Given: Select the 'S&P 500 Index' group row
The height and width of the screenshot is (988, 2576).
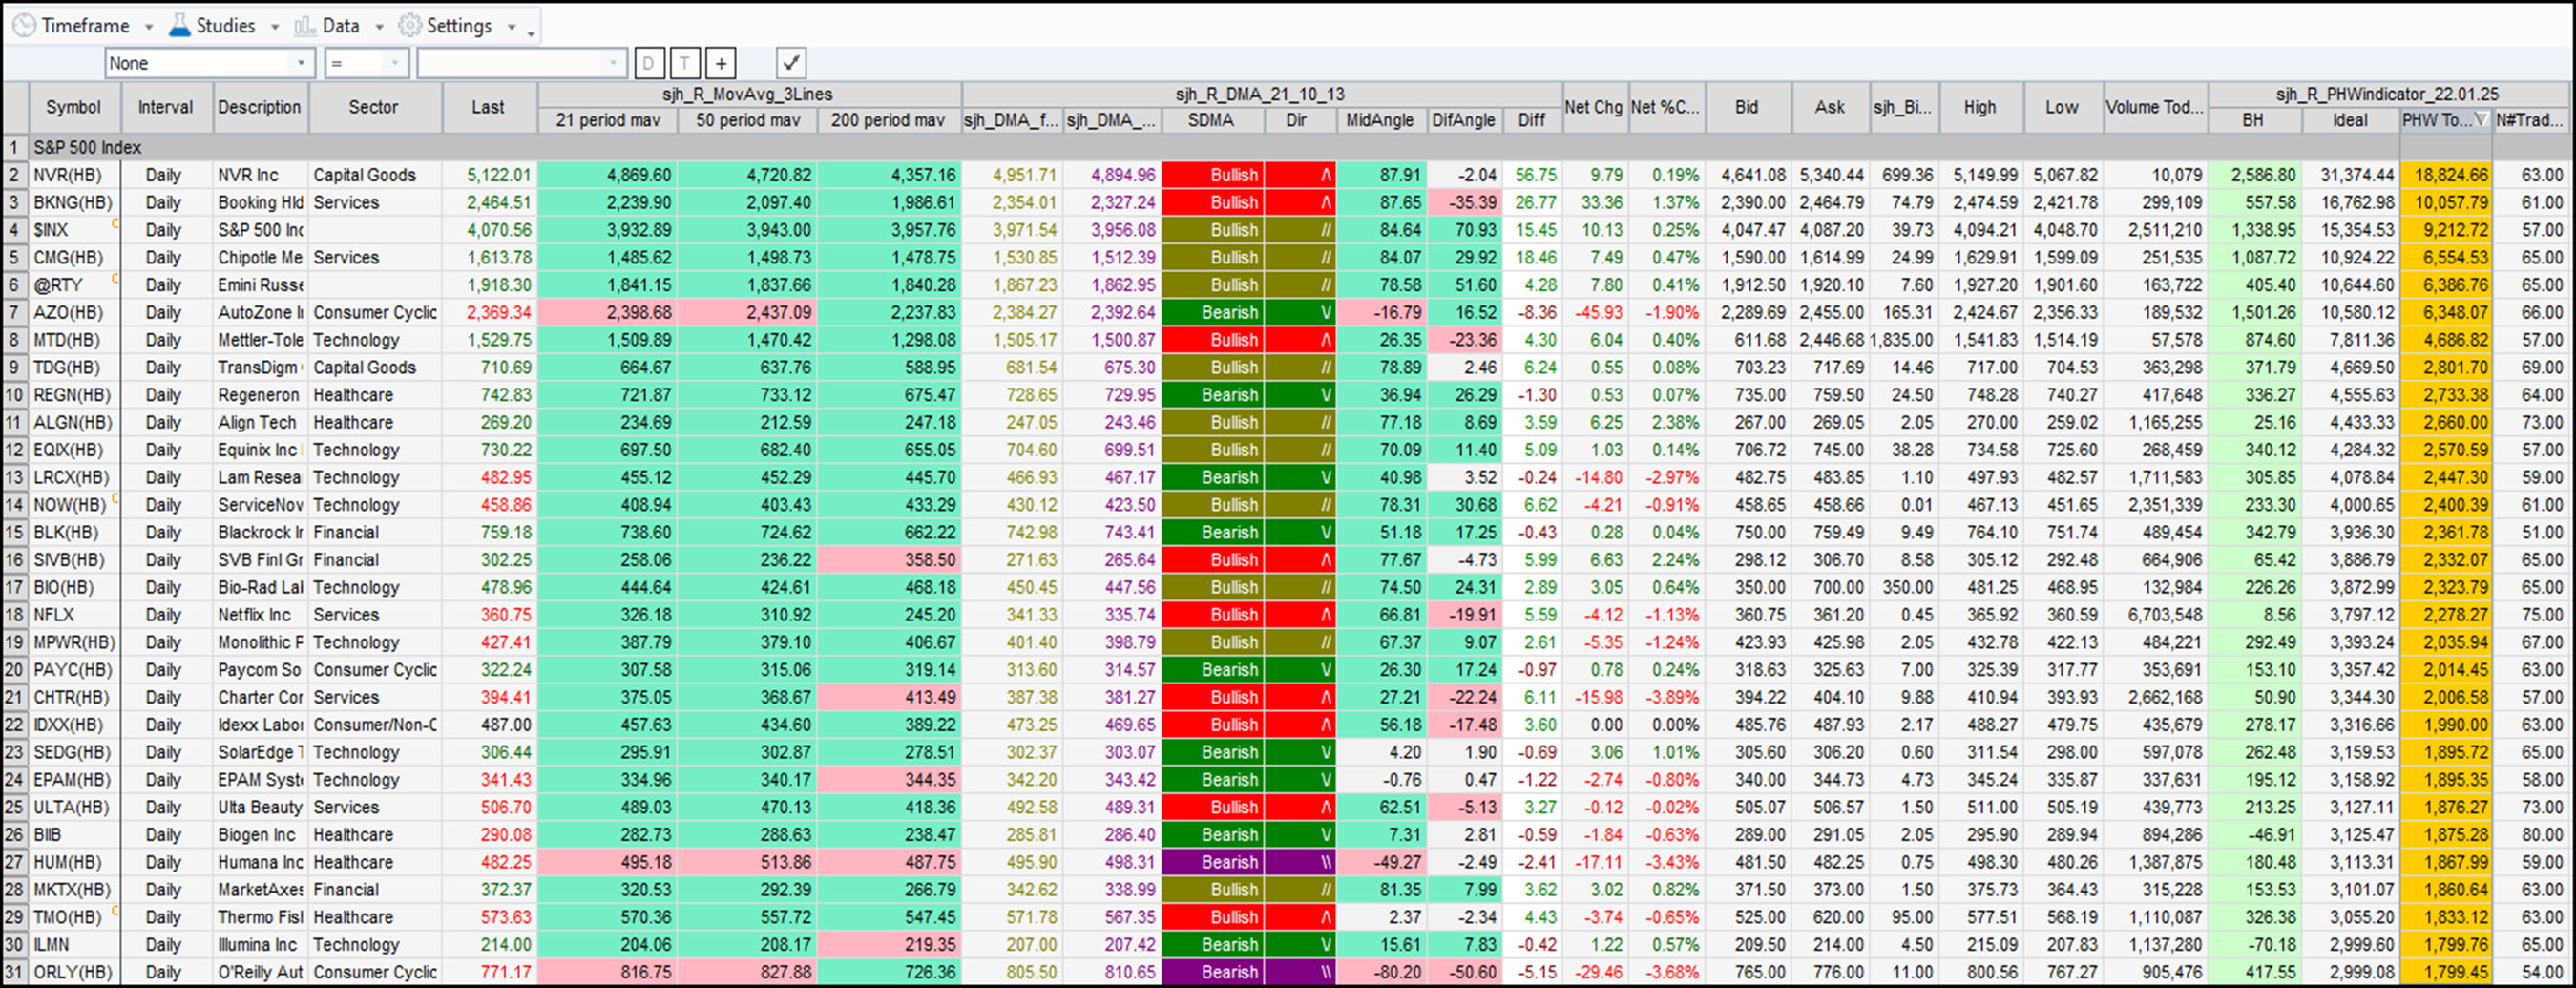Looking at the screenshot, I should (x=1300, y=147).
